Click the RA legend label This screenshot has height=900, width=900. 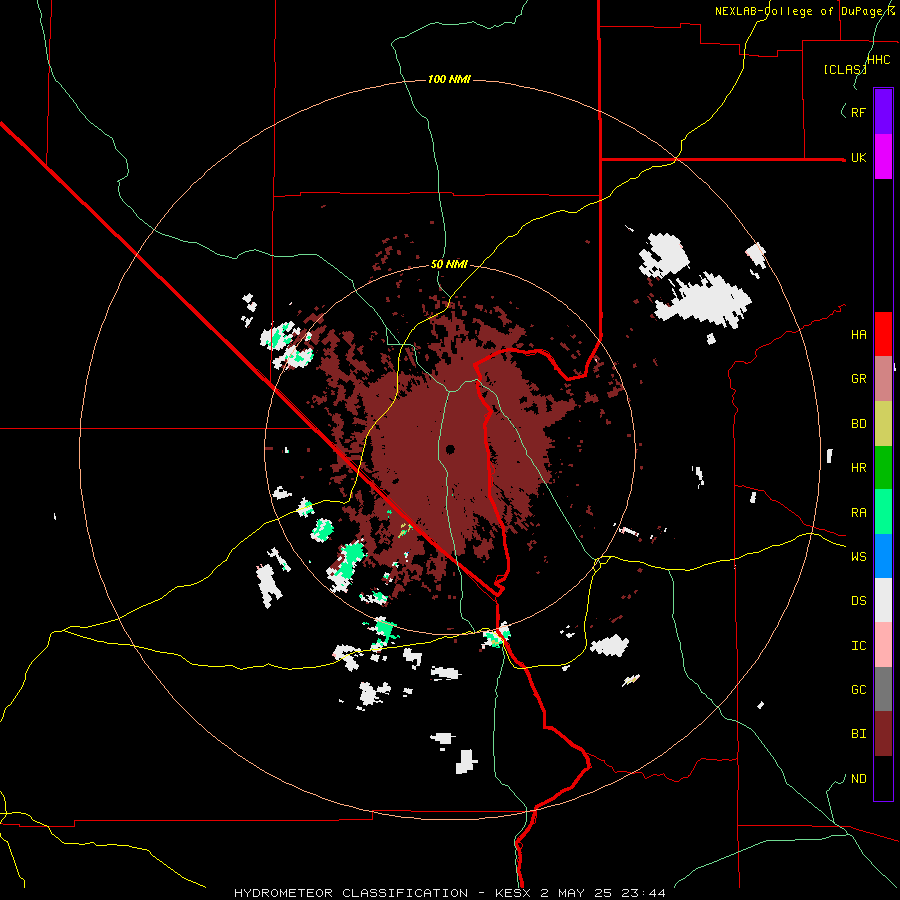pyautogui.click(x=858, y=513)
